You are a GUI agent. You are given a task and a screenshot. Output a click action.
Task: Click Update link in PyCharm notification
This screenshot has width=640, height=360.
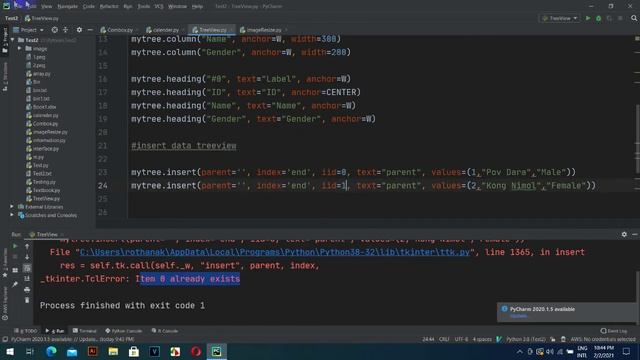pos(518,316)
